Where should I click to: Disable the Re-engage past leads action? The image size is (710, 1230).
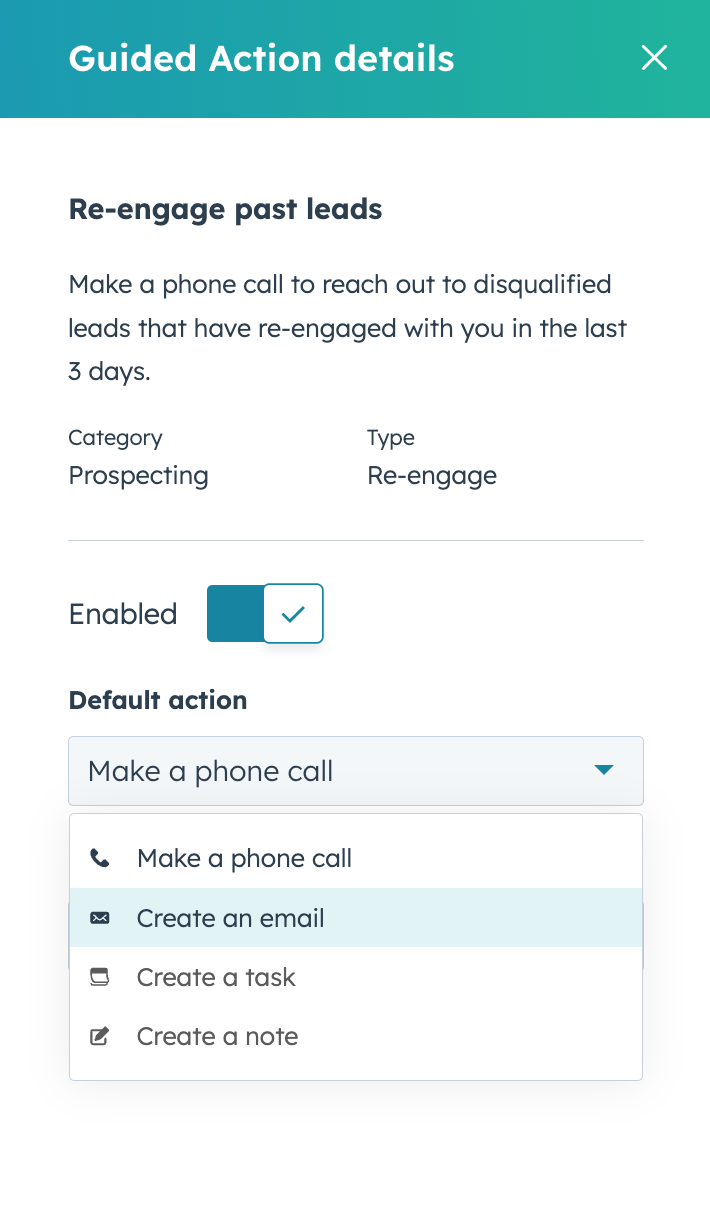[264, 613]
